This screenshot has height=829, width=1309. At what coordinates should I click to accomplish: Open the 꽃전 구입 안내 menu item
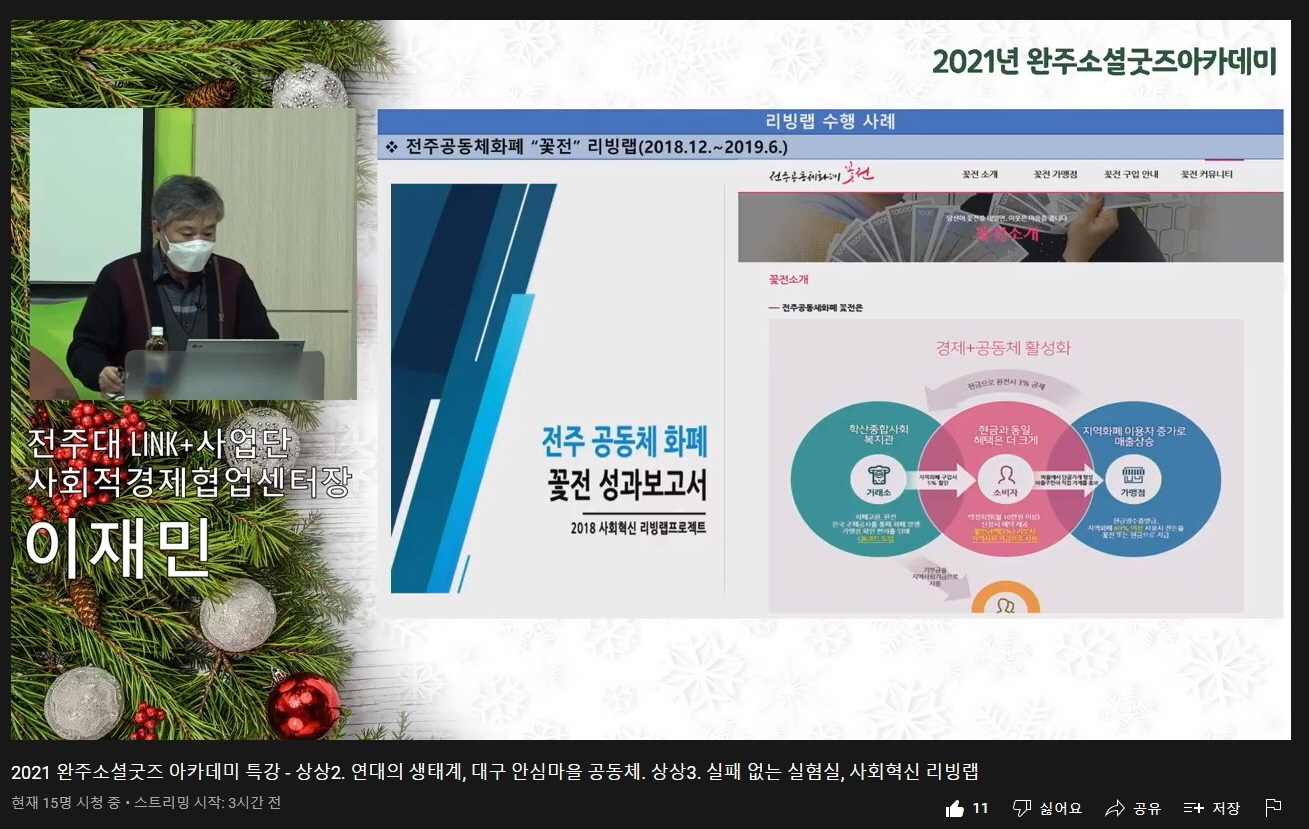click(x=1130, y=174)
